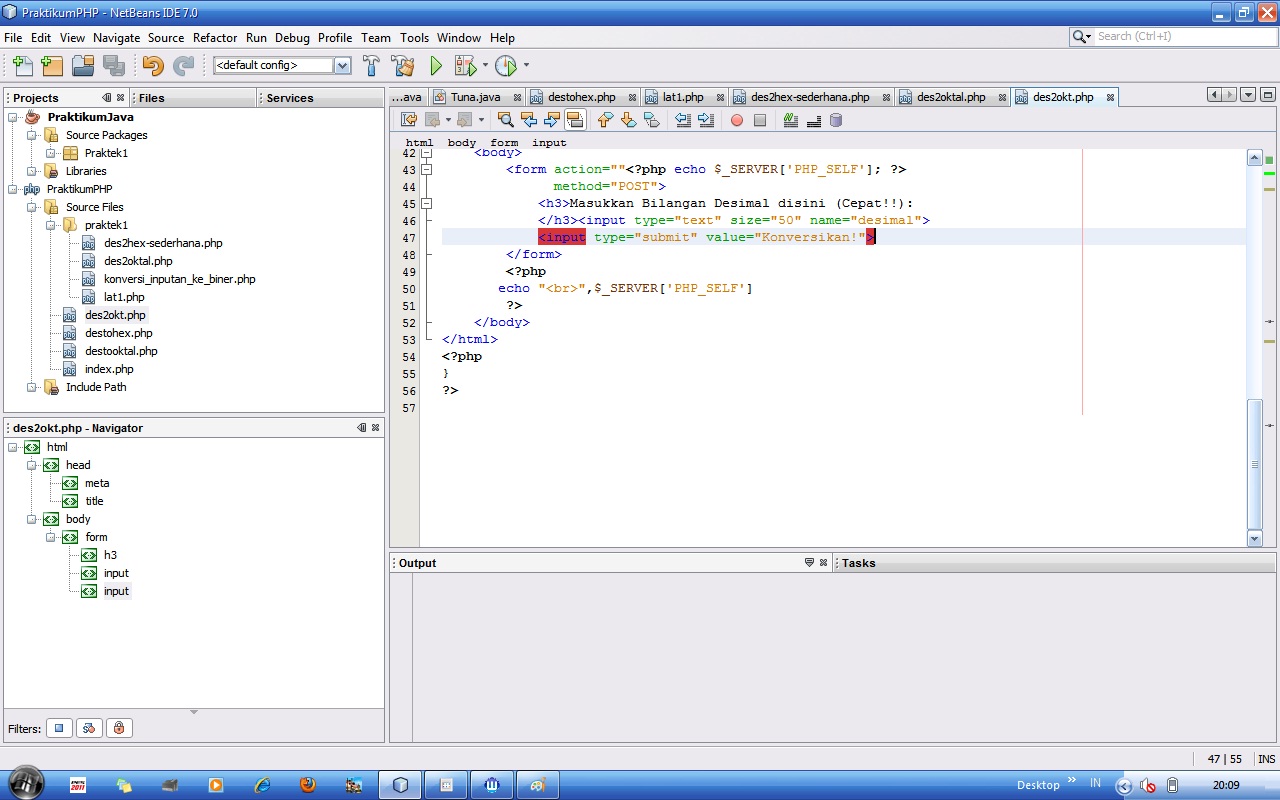Click the editor vertical scrollbar thumb
The width and height of the screenshot is (1280, 800).
tap(1255, 464)
